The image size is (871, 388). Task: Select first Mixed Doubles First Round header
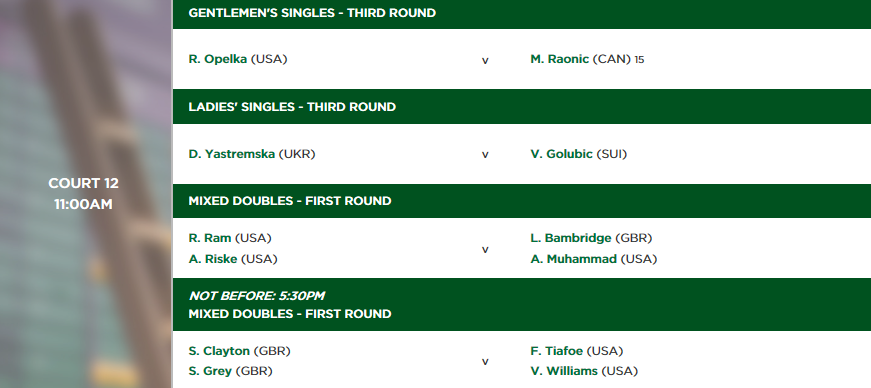(x=522, y=201)
